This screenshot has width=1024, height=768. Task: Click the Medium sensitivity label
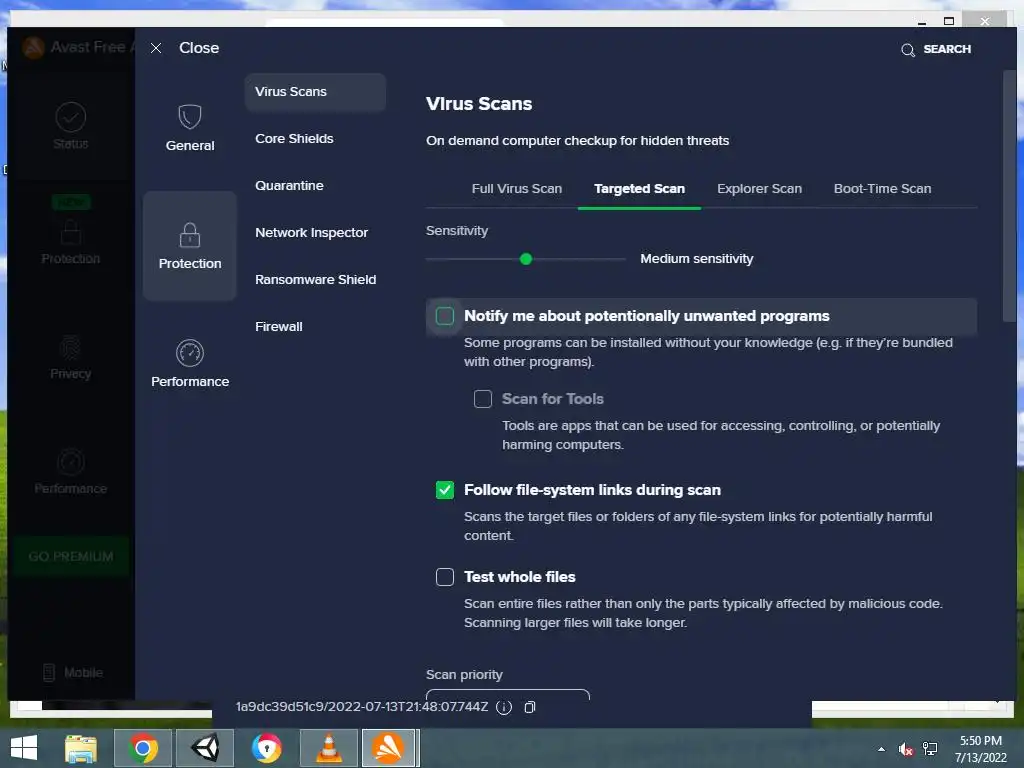coord(696,259)
